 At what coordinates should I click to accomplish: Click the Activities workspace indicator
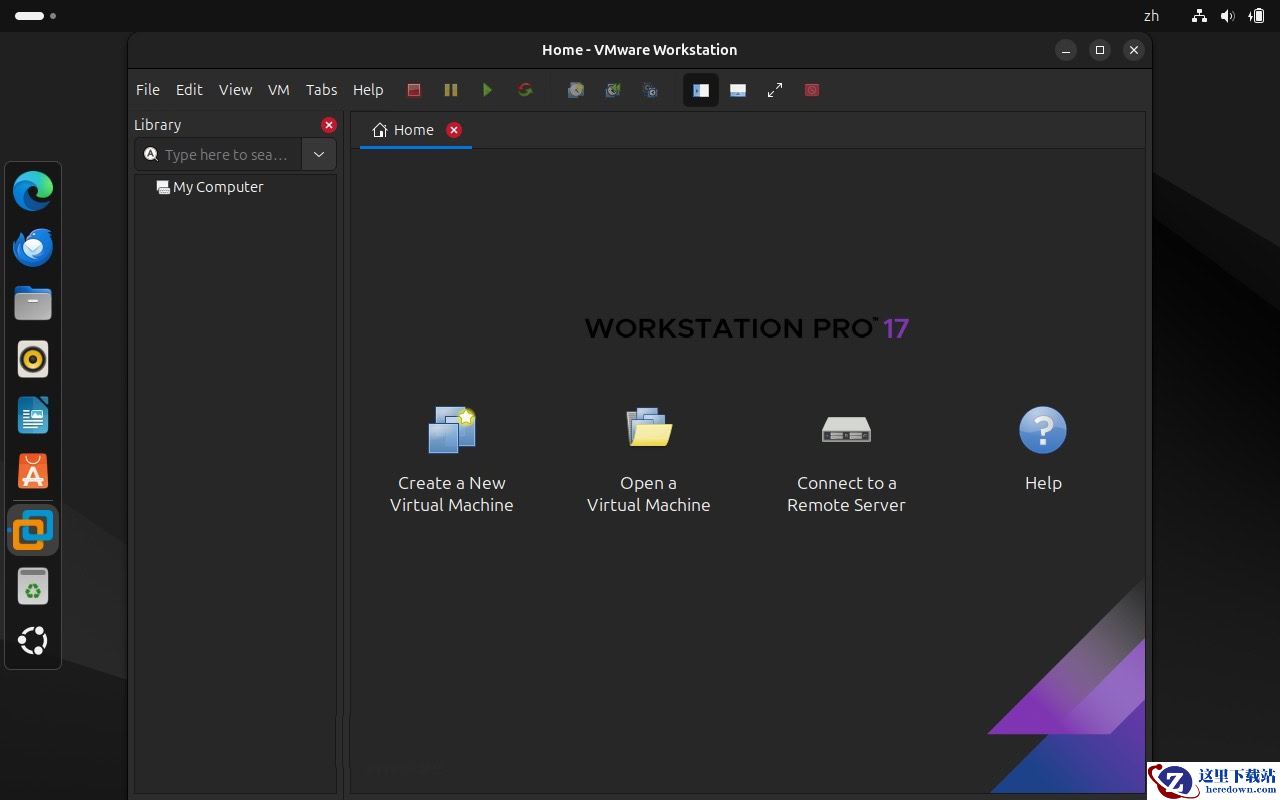coord(35,16)
